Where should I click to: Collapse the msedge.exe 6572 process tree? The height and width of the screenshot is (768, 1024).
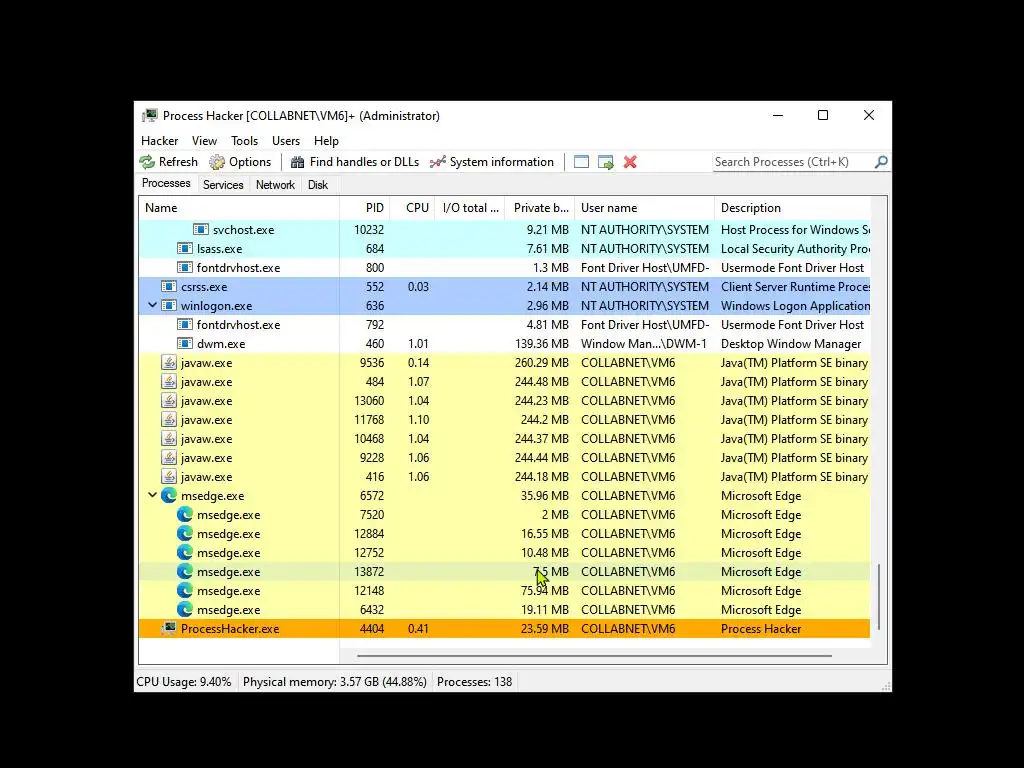[152, 495]
